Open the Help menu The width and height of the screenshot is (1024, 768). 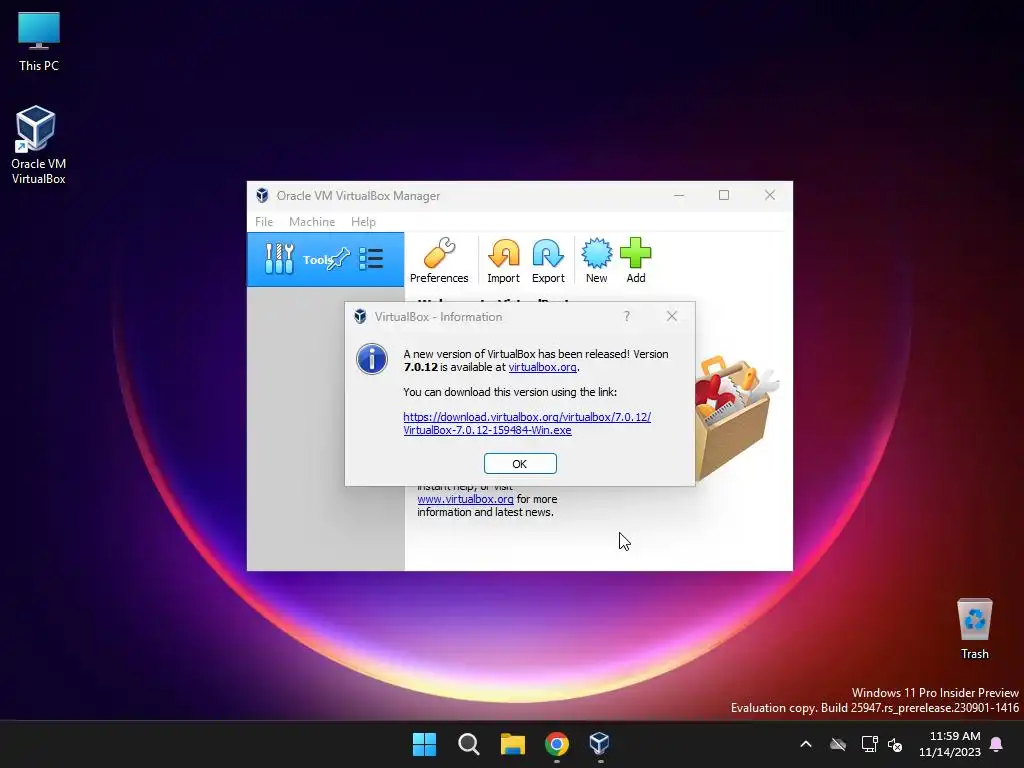(x=363, y=222)
